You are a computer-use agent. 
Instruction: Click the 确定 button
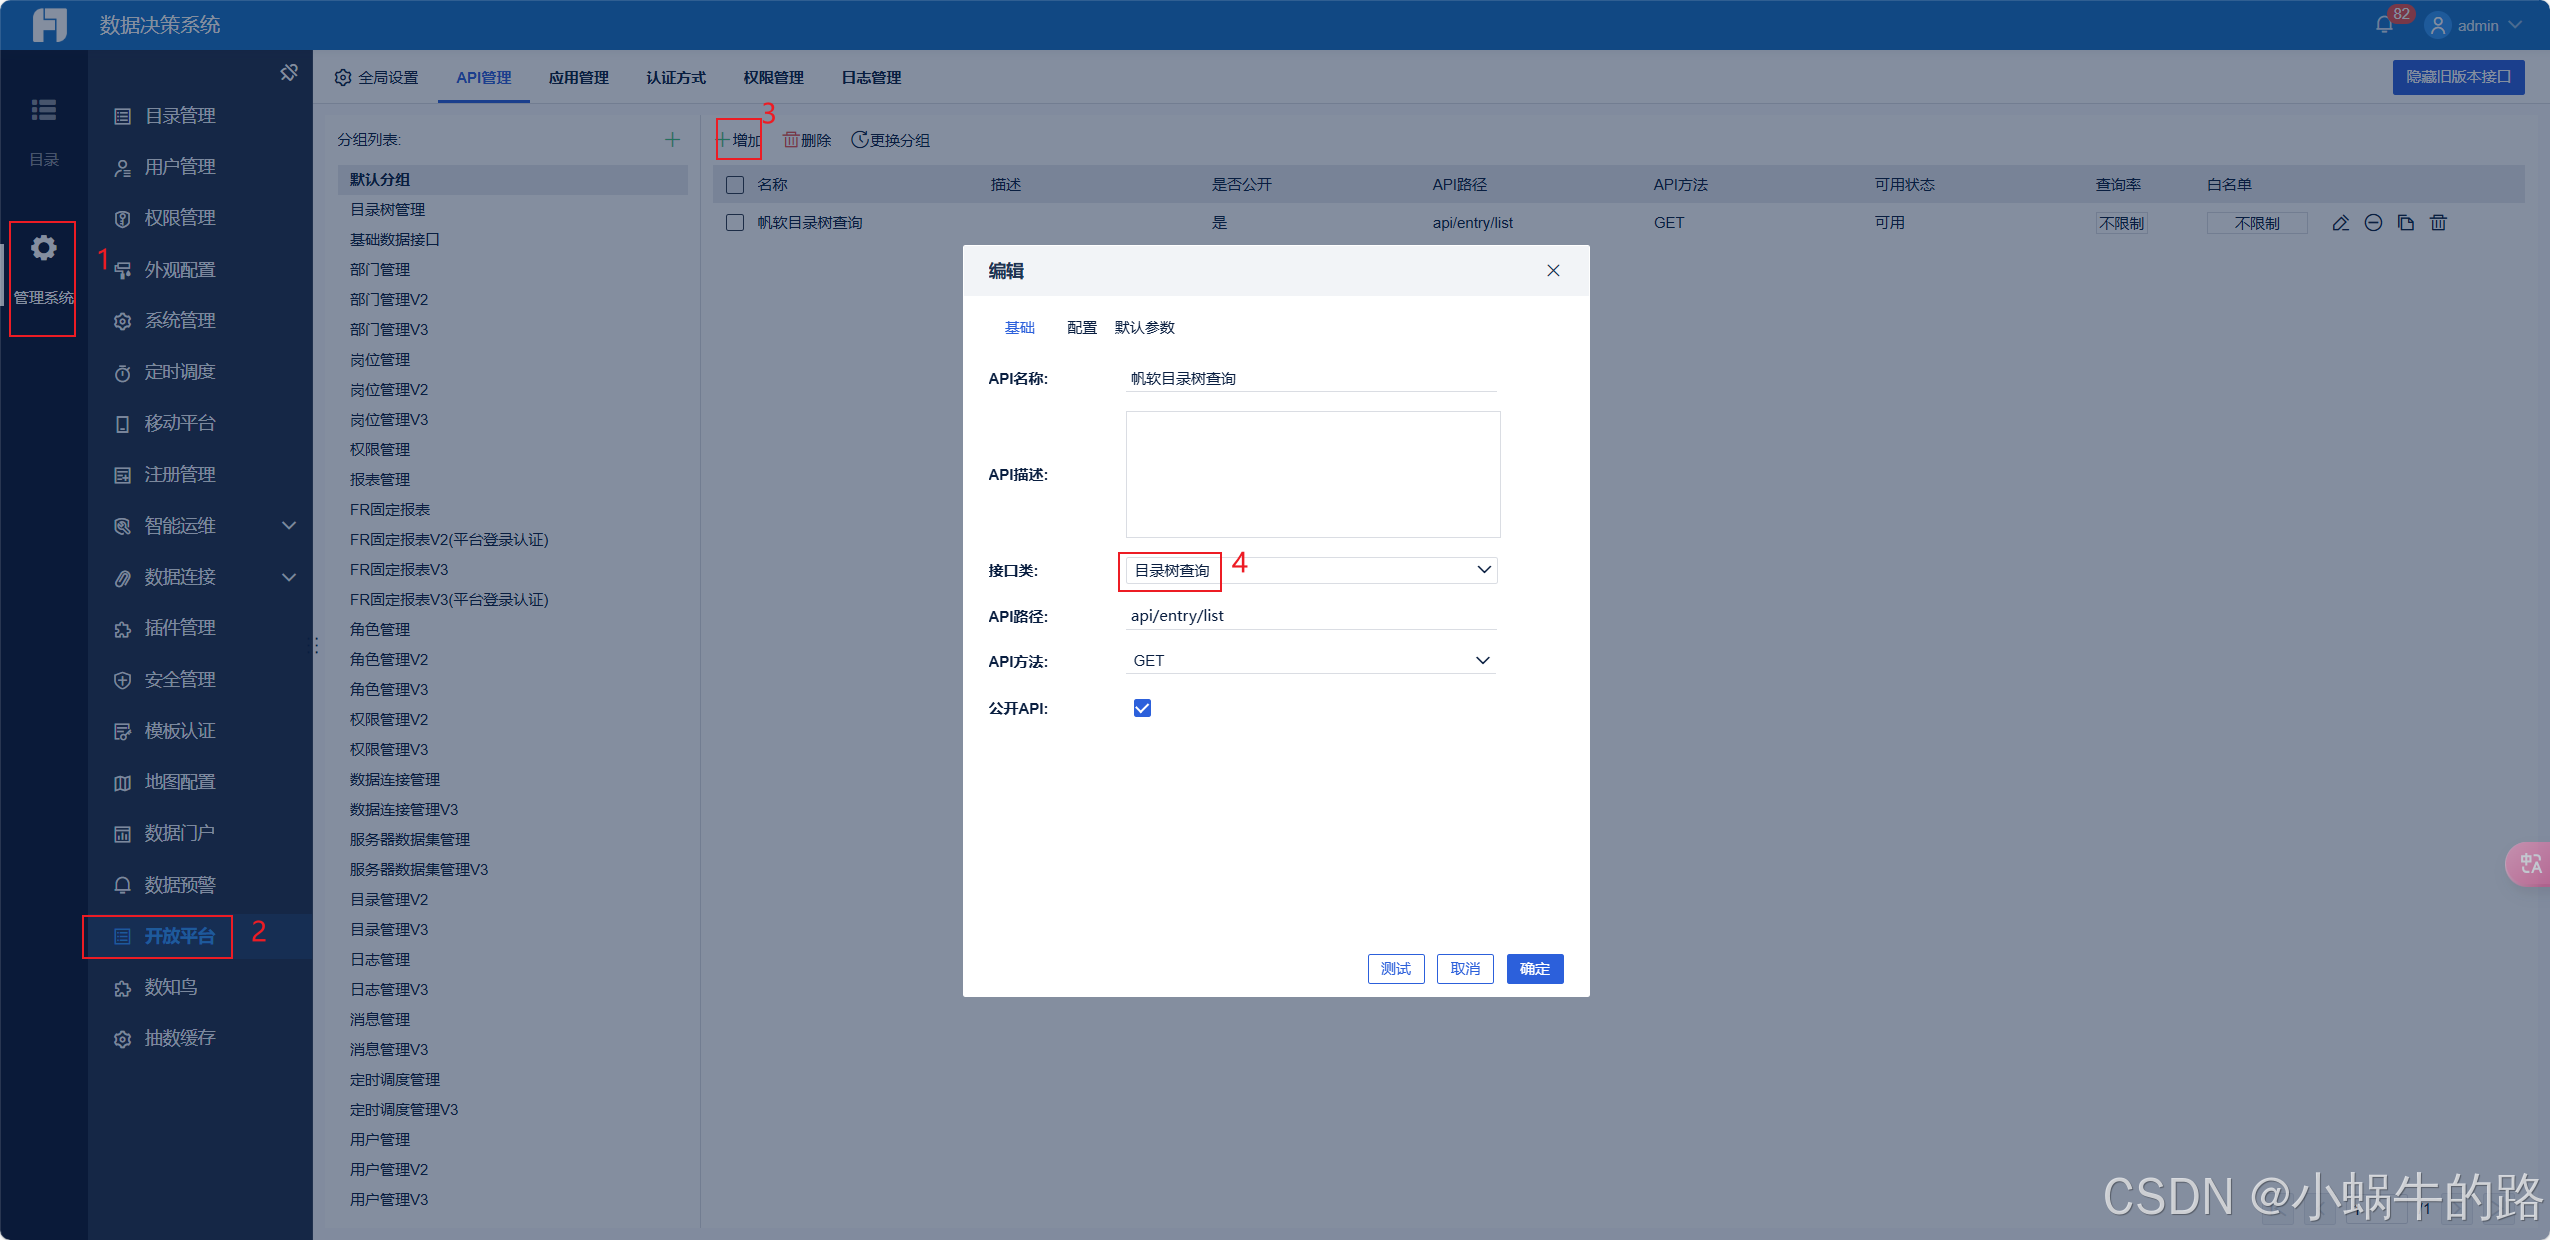(1534, 968)
